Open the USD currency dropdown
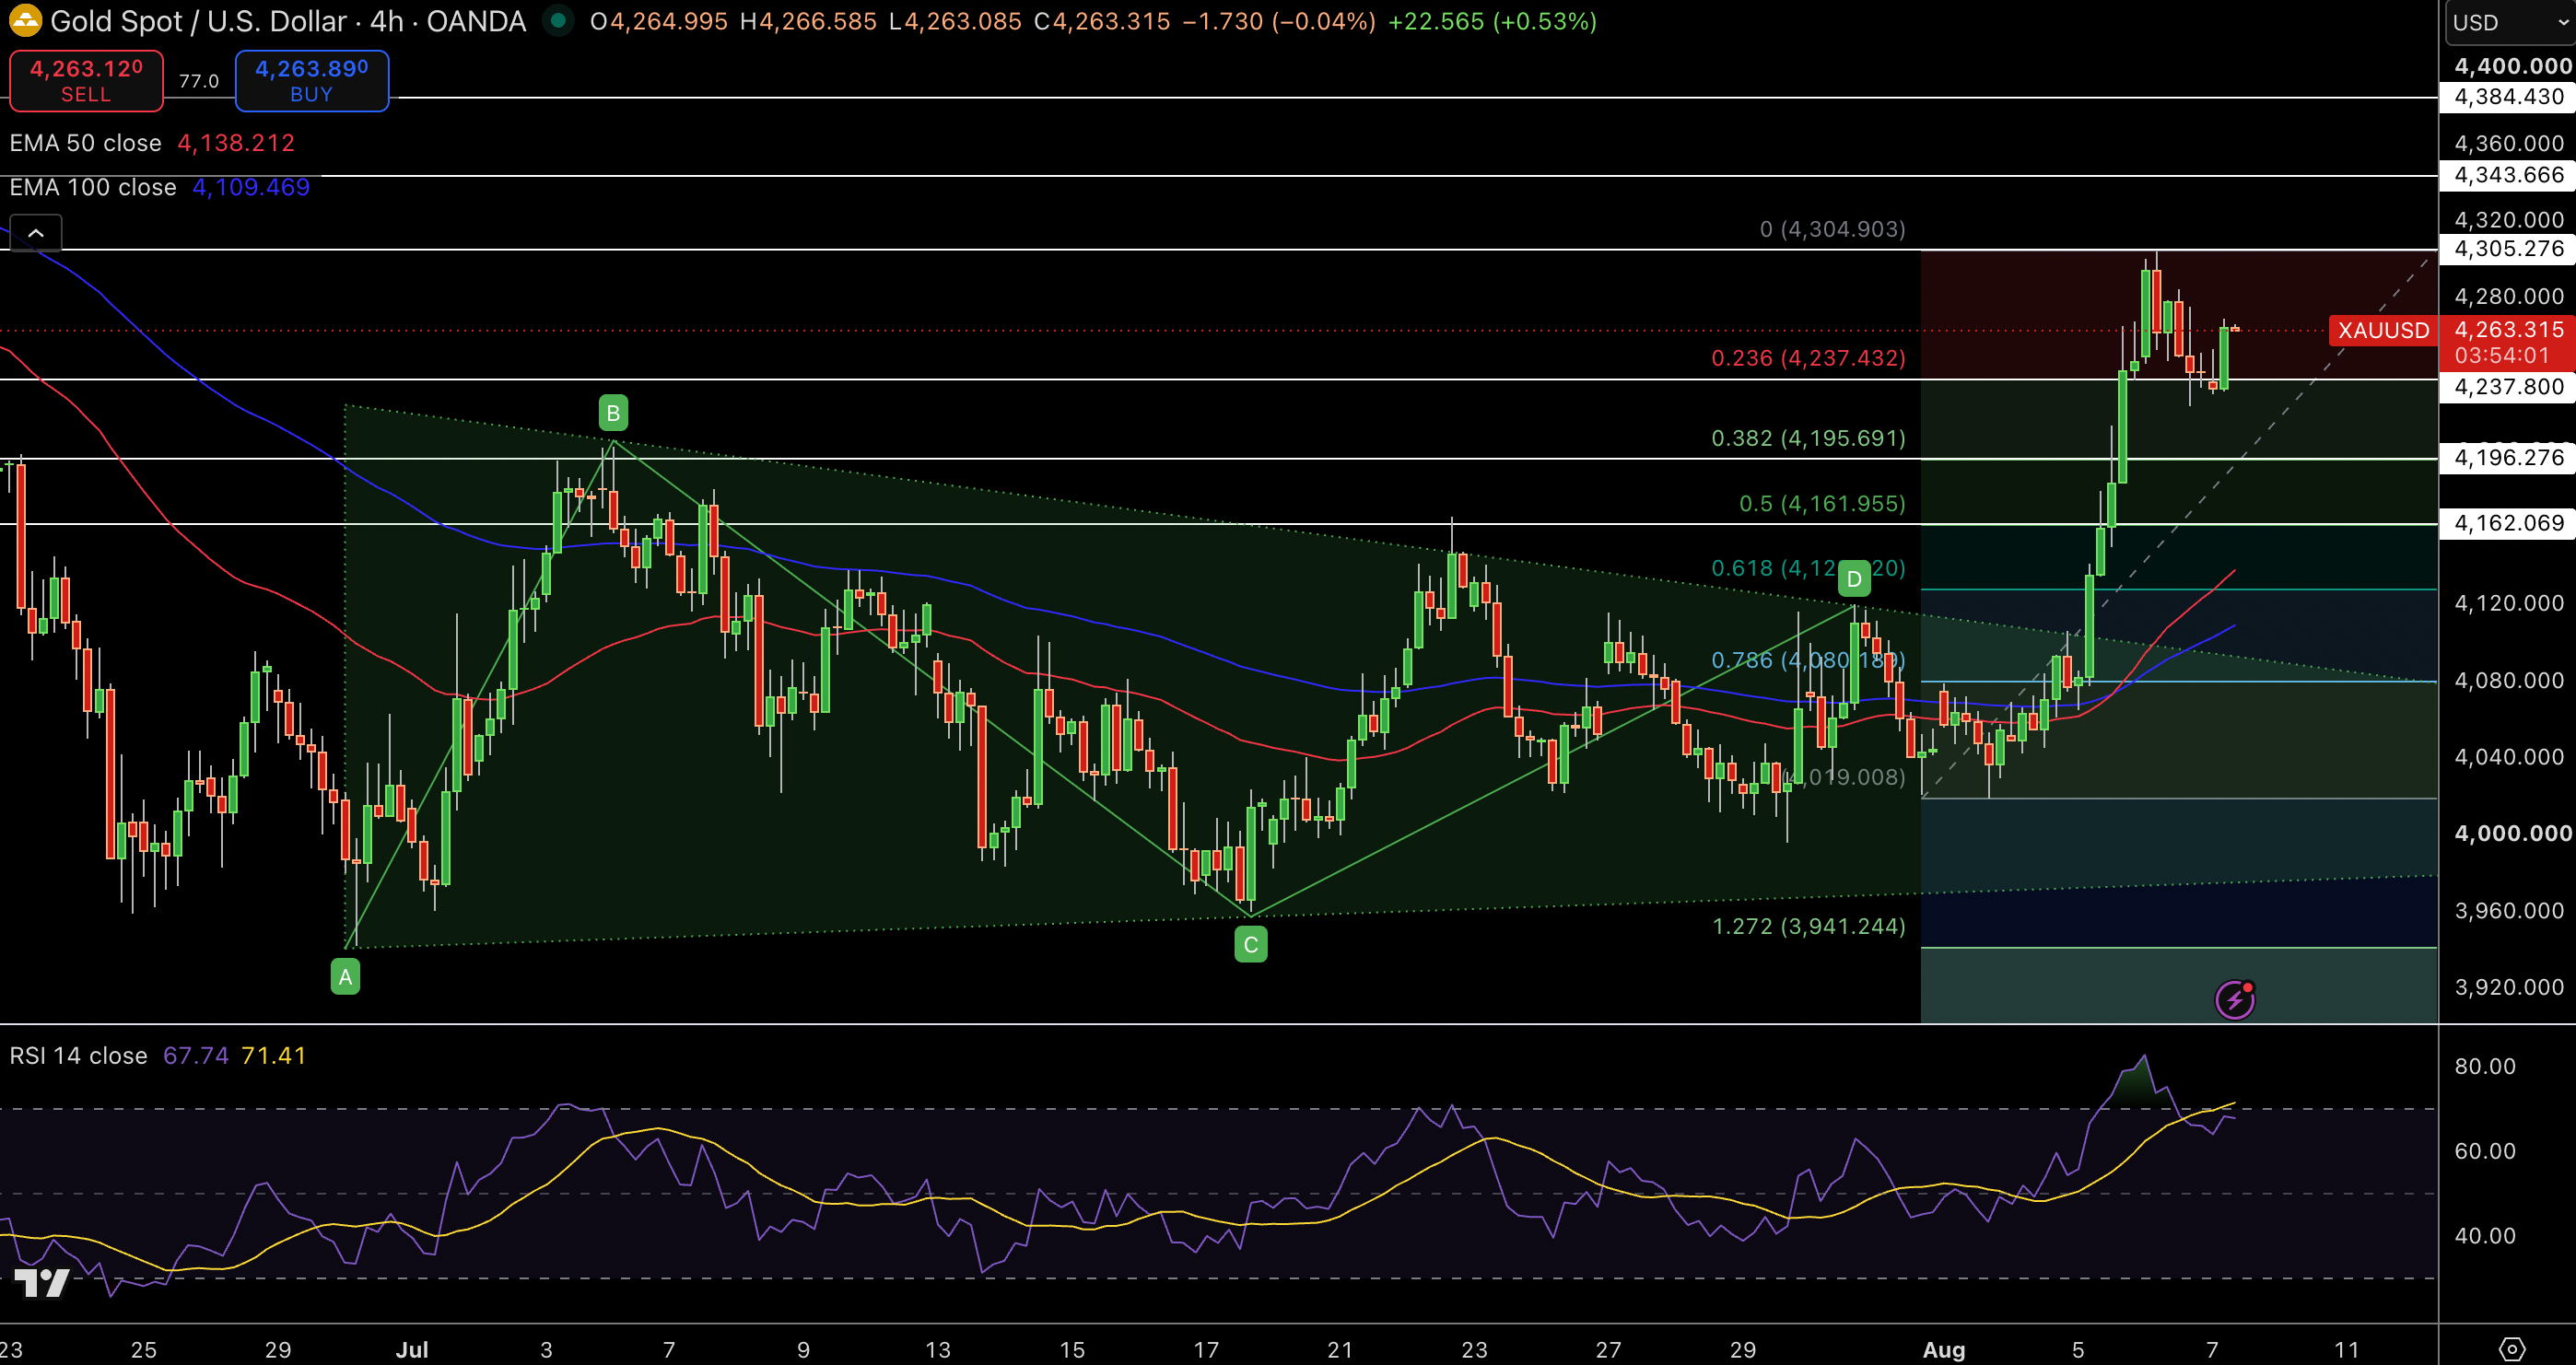The height and width of the screenshot is (1365, 2576). tap(2510, 22)
